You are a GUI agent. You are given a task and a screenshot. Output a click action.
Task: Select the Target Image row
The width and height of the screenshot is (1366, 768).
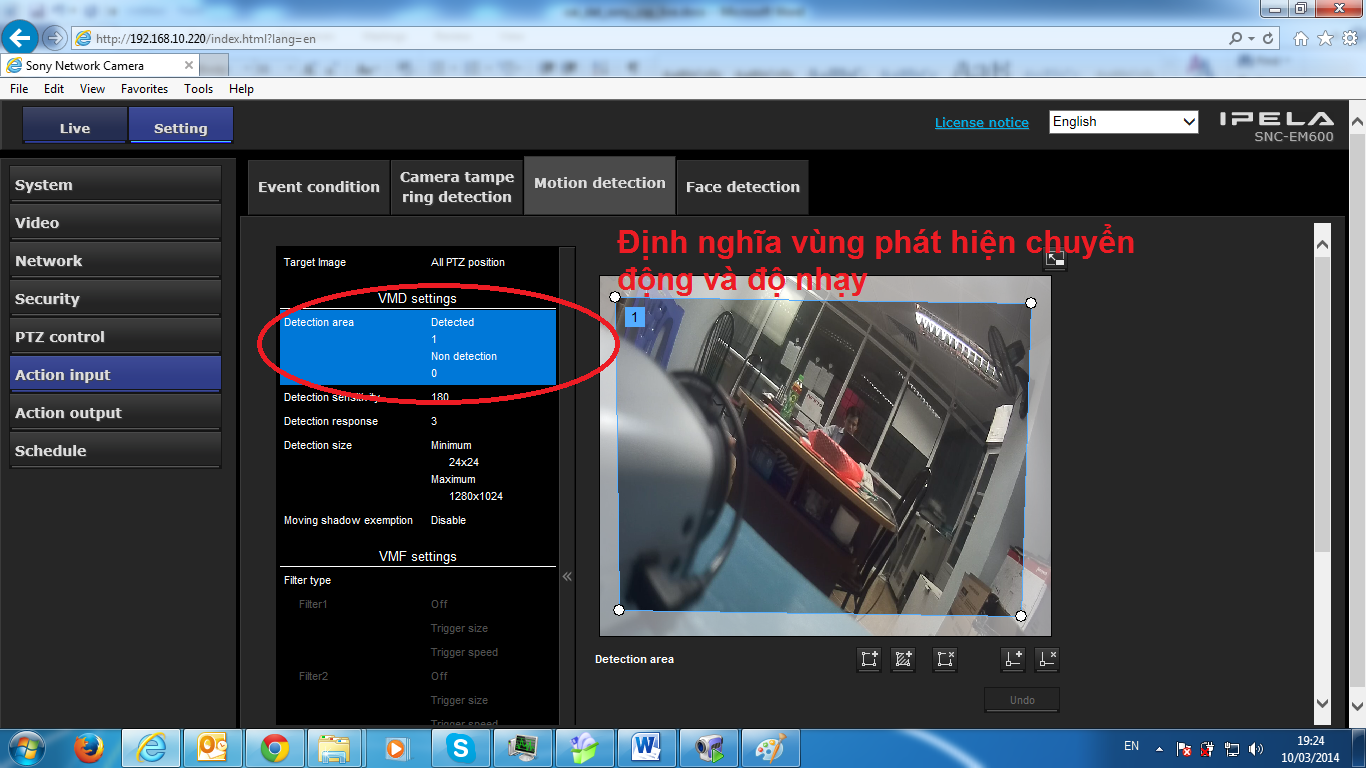[417, 262]
